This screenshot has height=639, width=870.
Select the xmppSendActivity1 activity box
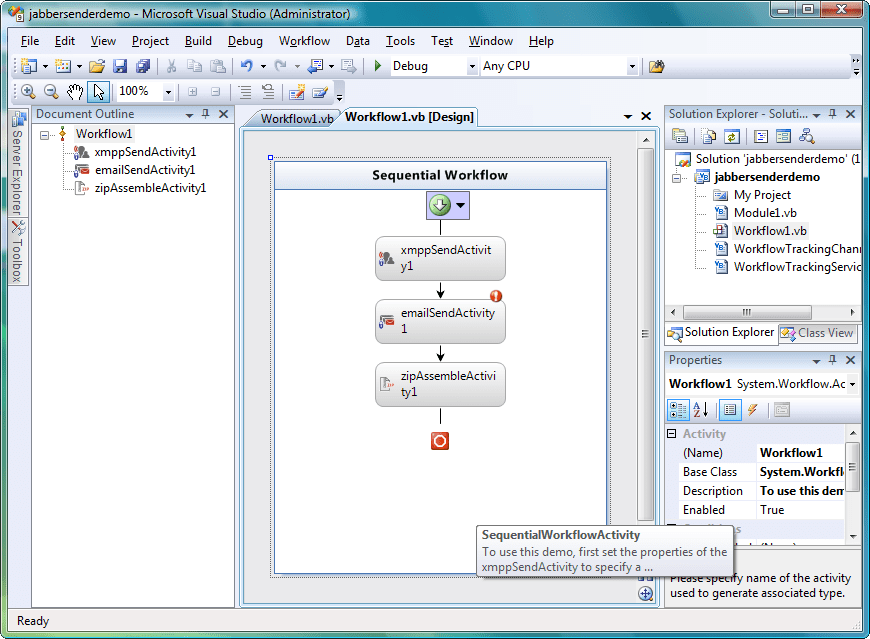coord(440,258)
